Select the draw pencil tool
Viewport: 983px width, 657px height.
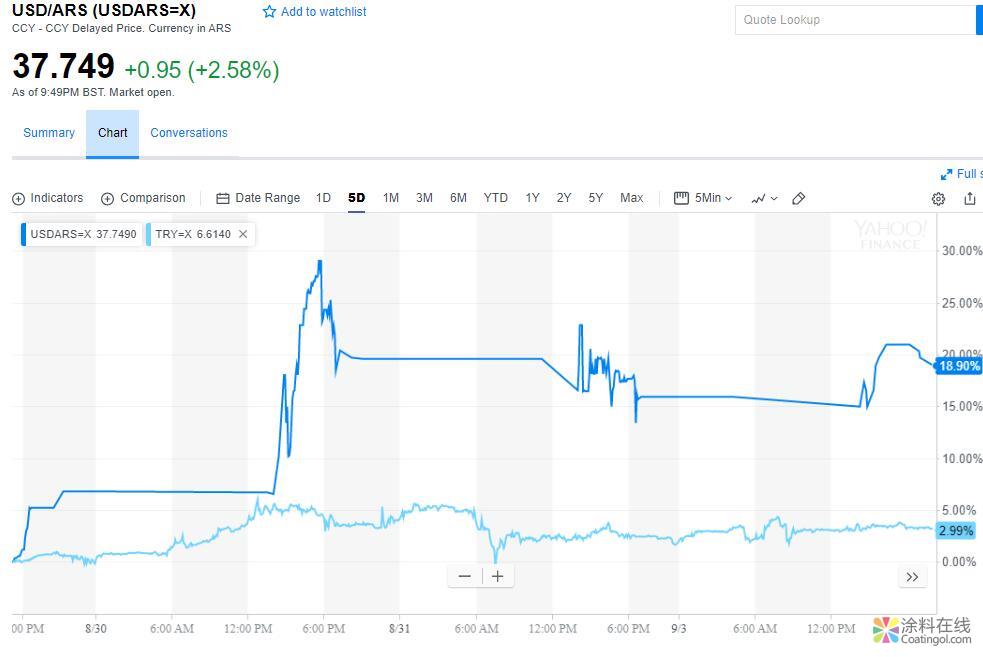tap(798, 198)
